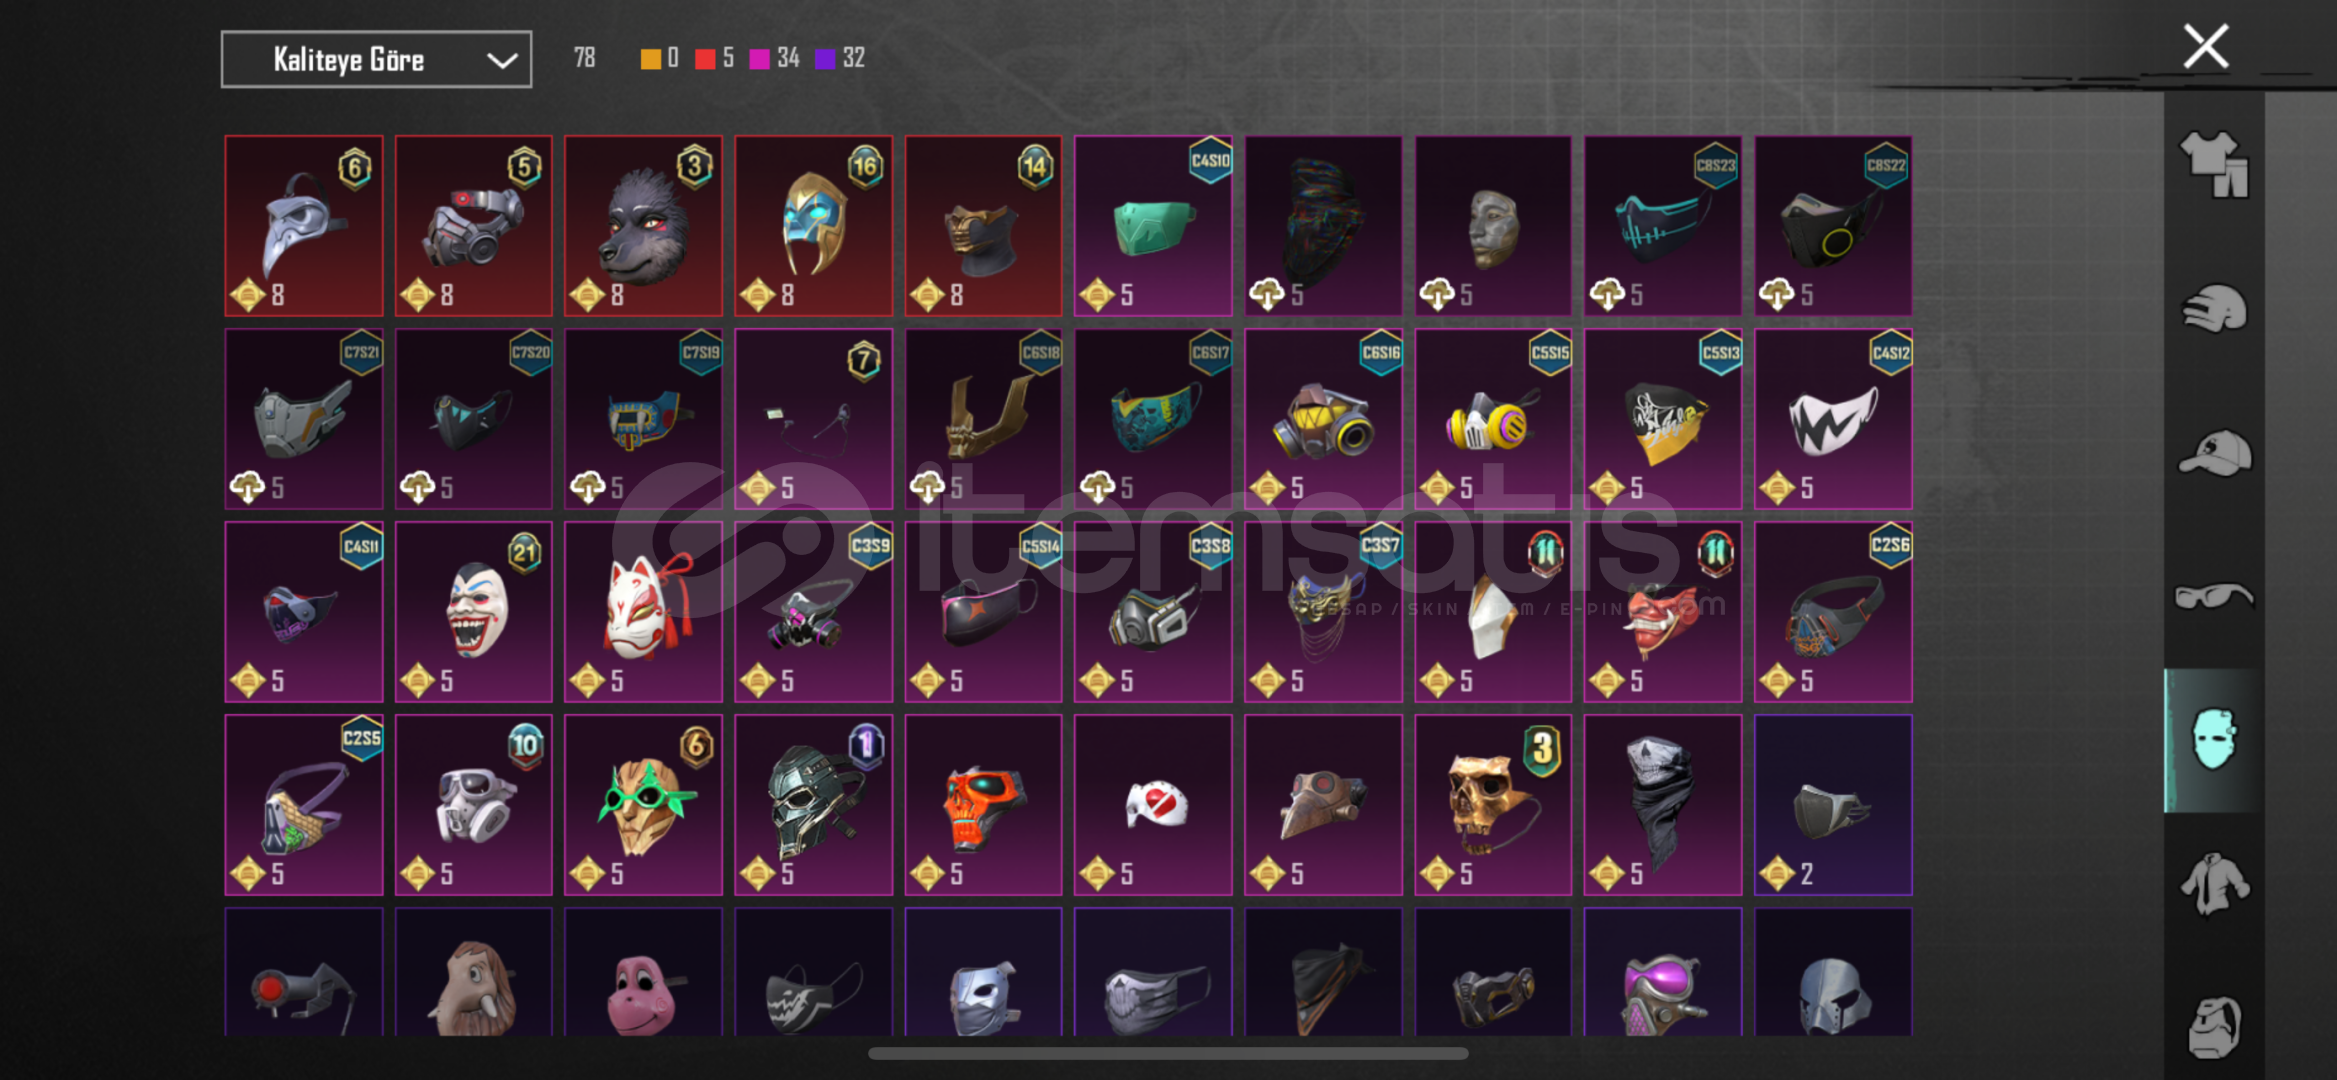2337x1080 pixels.
Task: Pick the white kitsune fox mask
Action: point(643,612)
